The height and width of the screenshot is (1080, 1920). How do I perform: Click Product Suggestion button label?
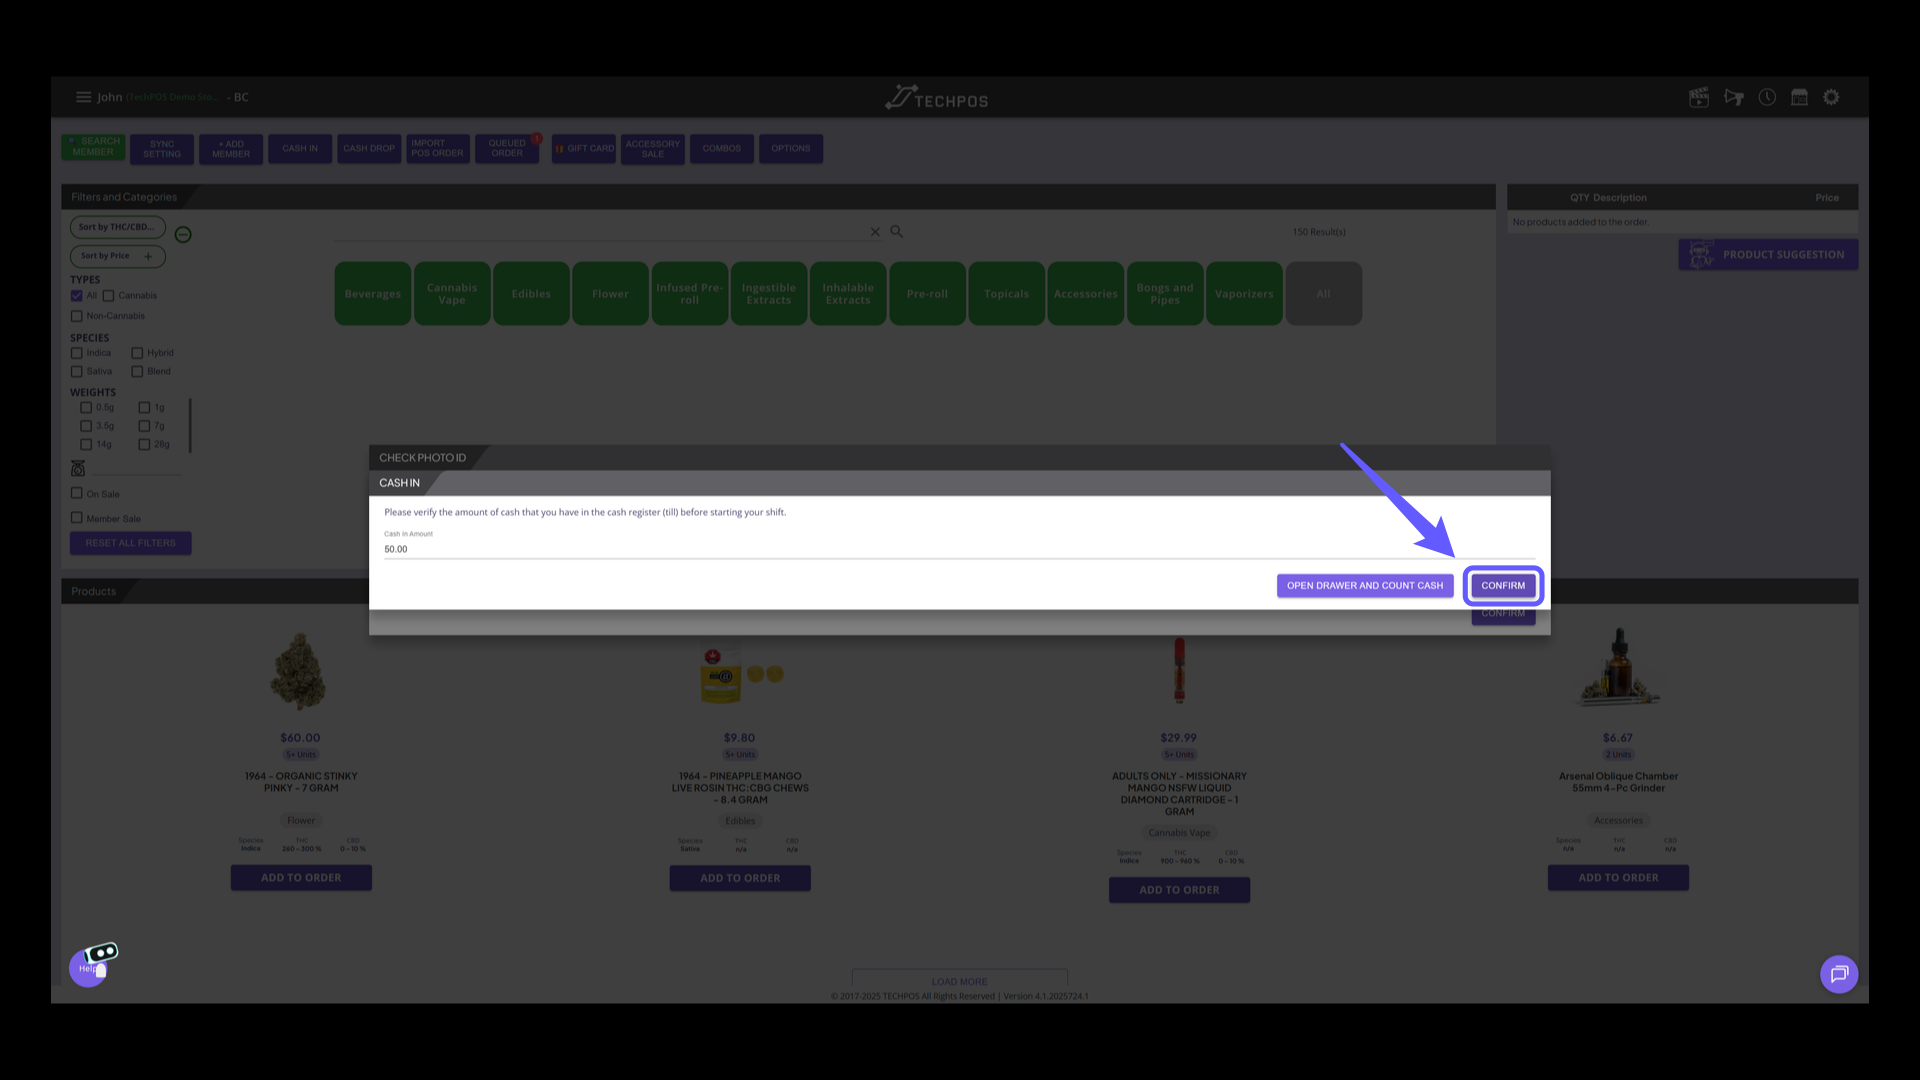click(1783, 255)
